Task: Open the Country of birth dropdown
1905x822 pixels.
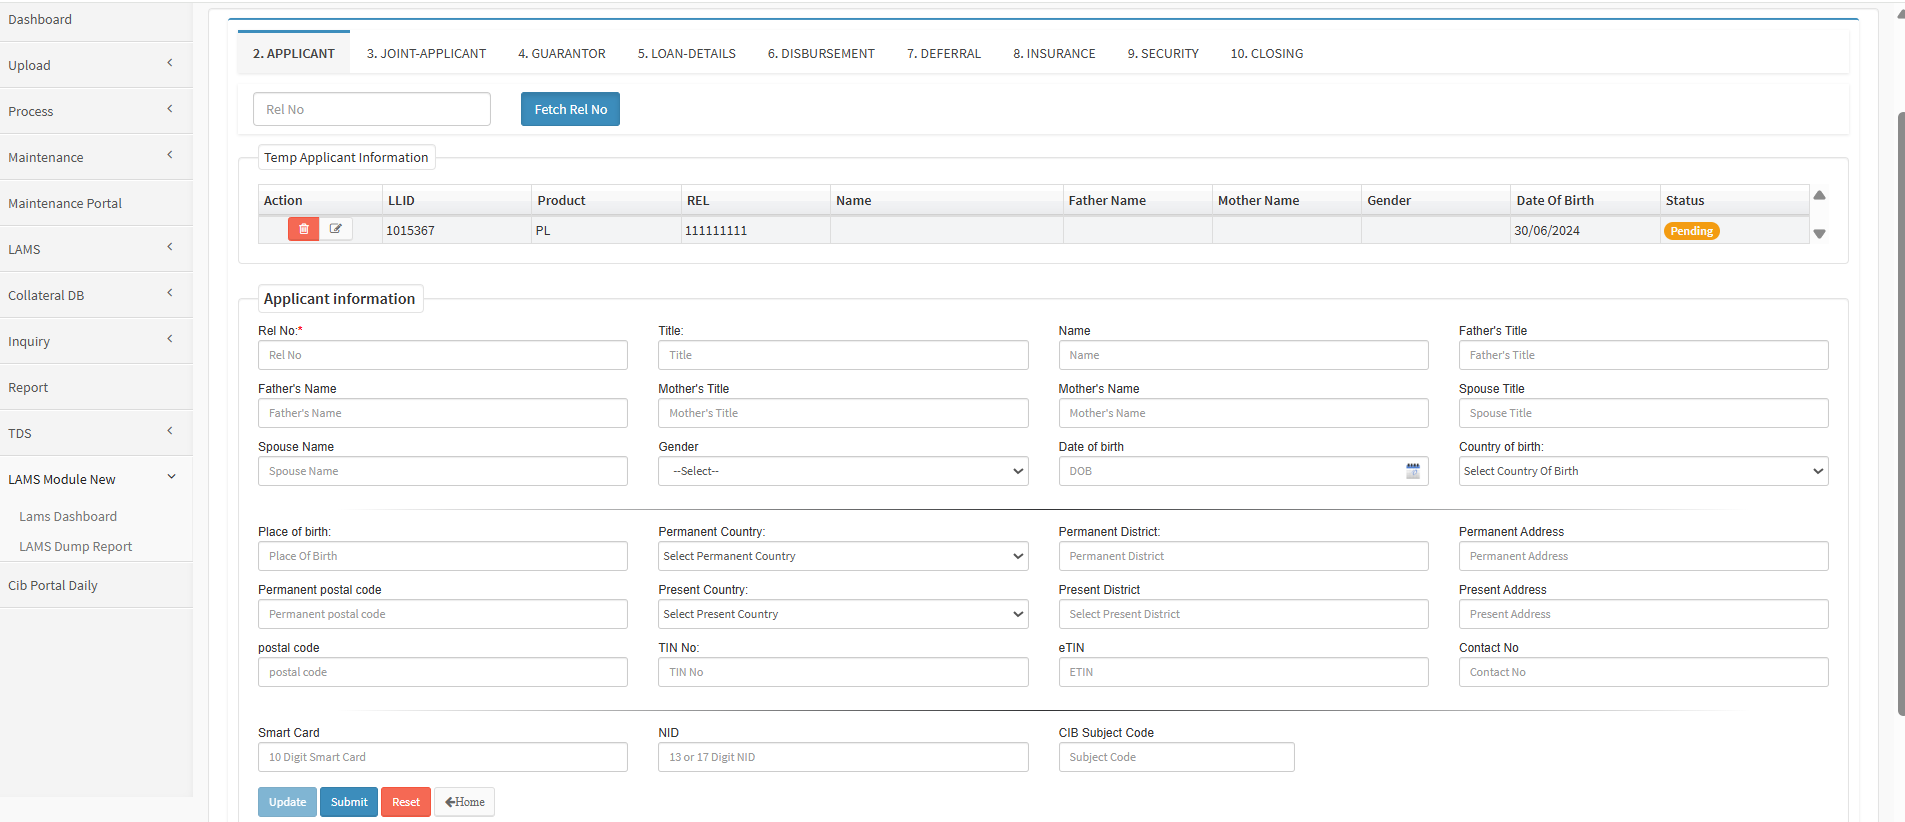Action: (1642, 471)
